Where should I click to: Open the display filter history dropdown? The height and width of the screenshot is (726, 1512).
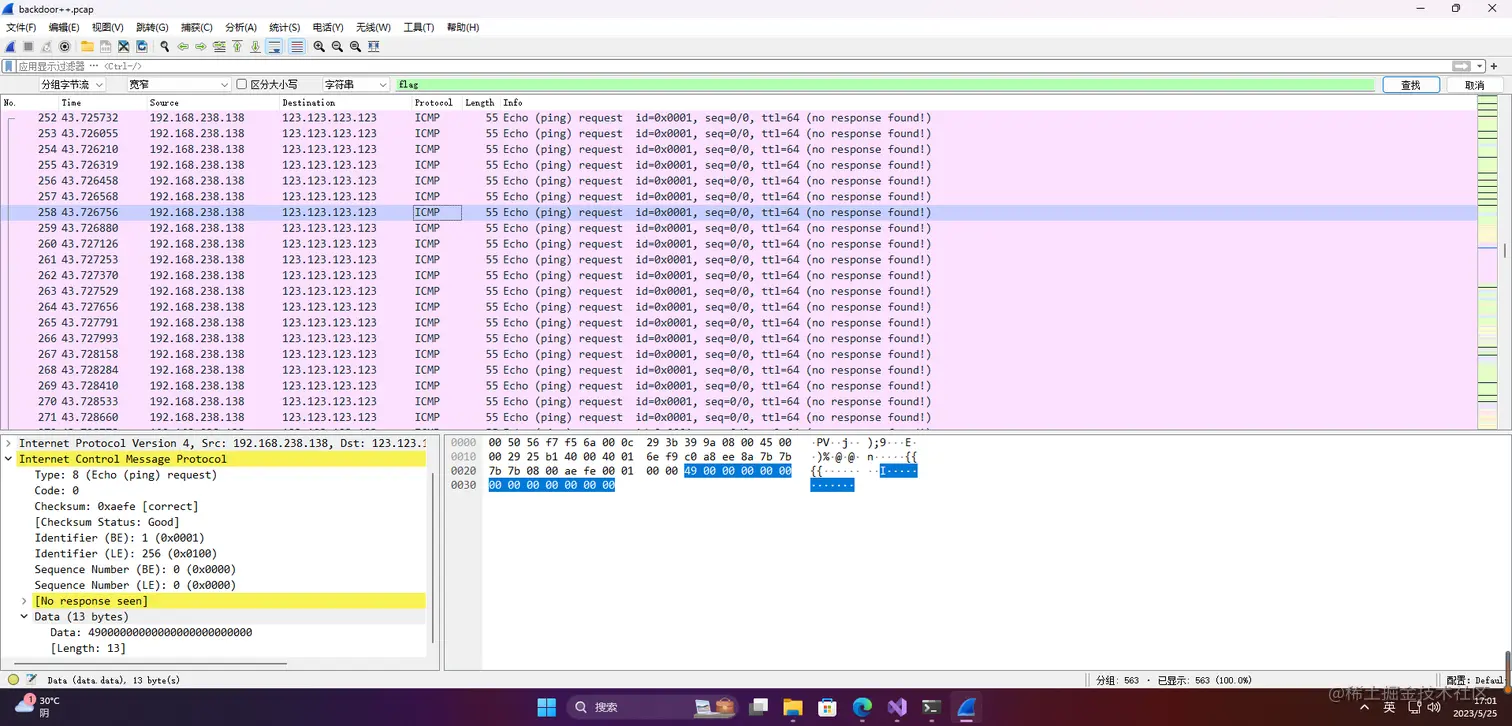click(1480, 66)
